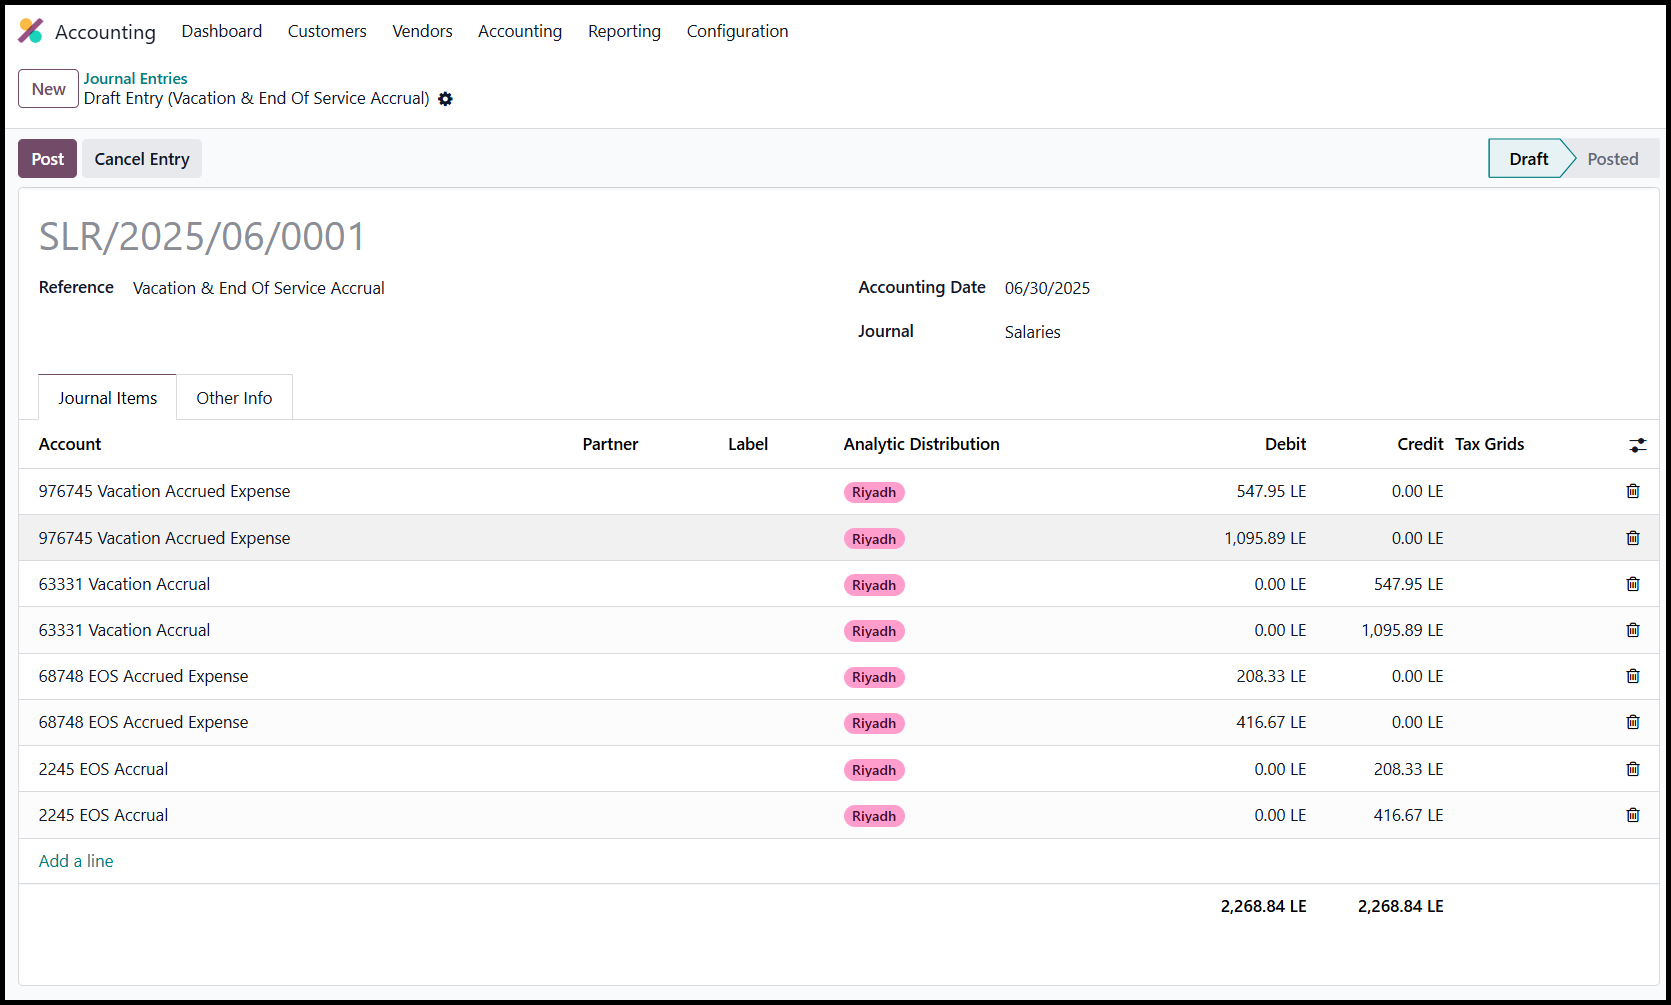Remove the 208.33 EOS Accrued Expense line
The width and height of the screenshot is (1671, 1005).
(x=1633, y=676)
